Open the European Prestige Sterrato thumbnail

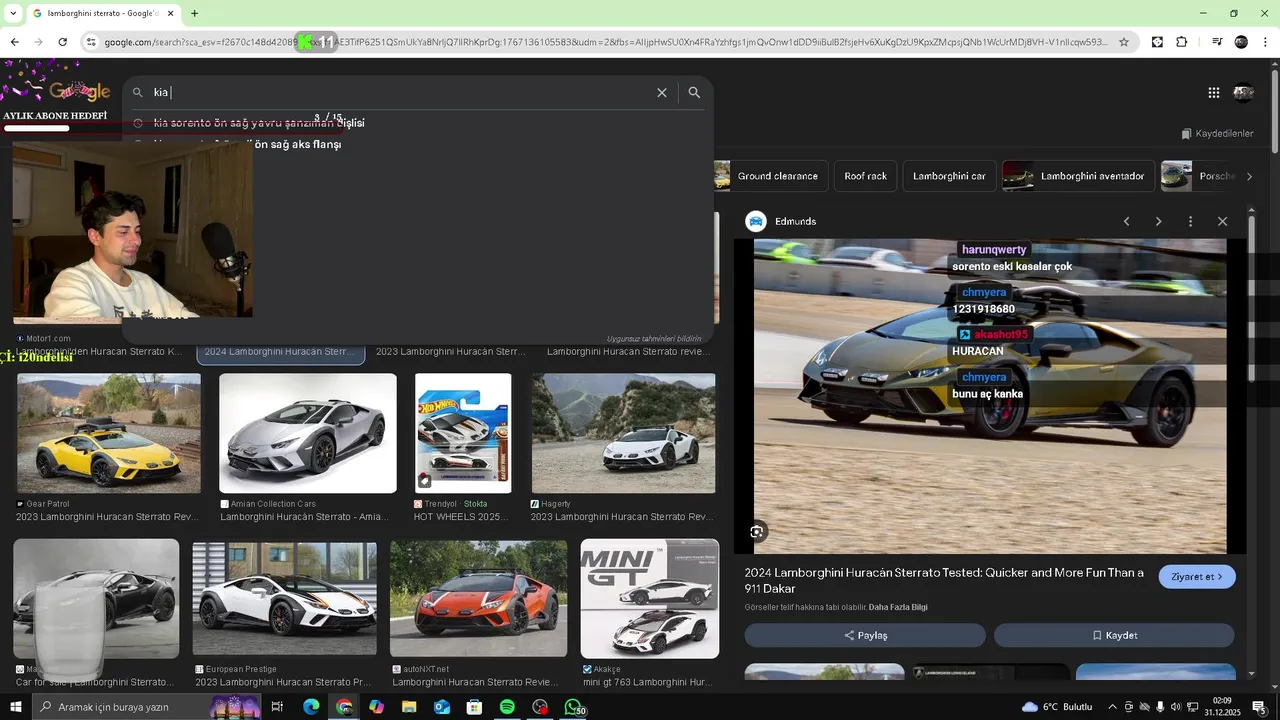(285, 599)
